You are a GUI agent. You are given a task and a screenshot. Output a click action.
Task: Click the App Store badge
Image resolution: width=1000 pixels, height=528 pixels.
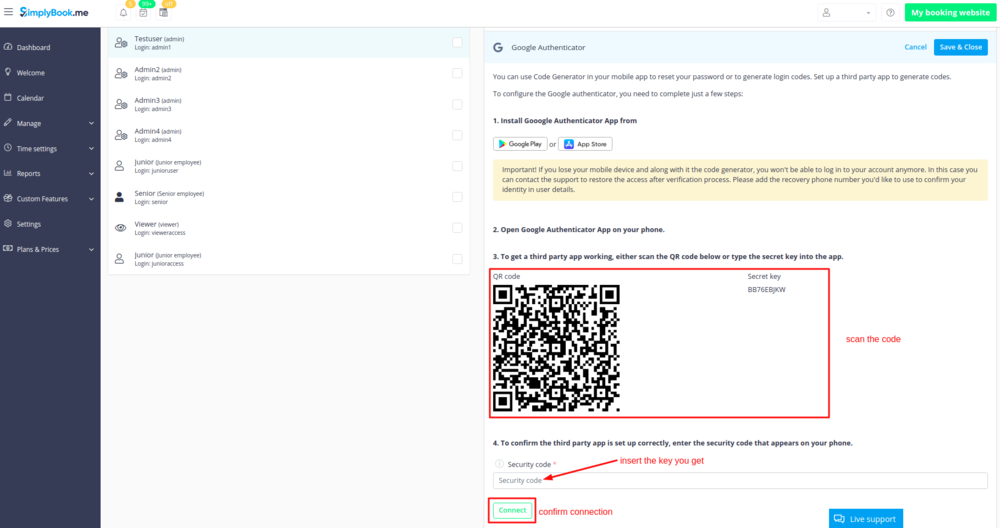[585, 144]
